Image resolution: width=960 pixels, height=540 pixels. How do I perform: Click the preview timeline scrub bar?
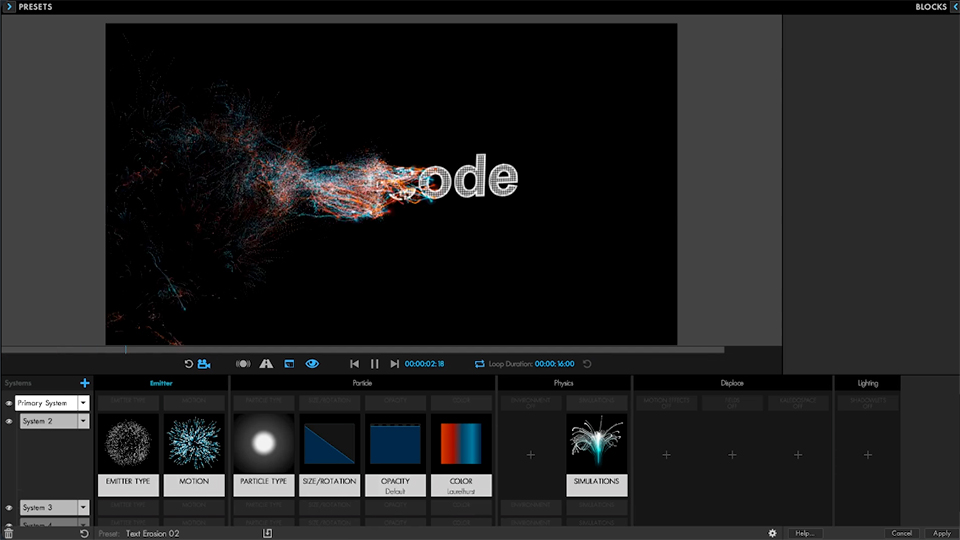coord(362,350)
